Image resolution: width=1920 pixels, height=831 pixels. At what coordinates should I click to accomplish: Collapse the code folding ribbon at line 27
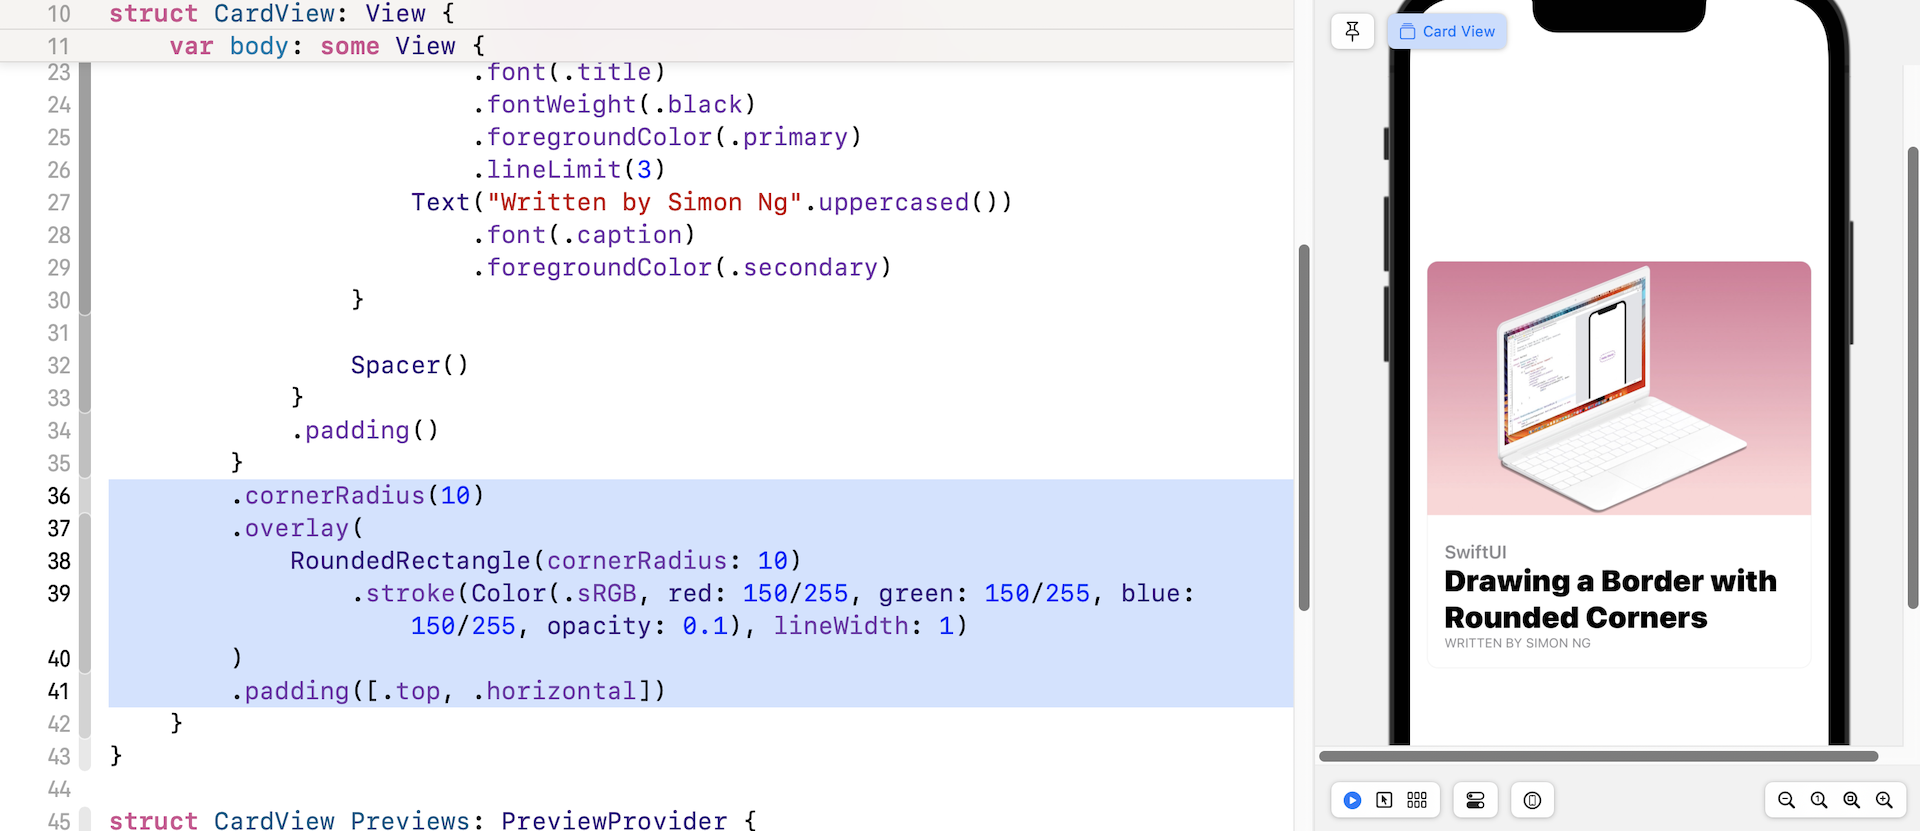pyautogui.click(x=85, y=203)
